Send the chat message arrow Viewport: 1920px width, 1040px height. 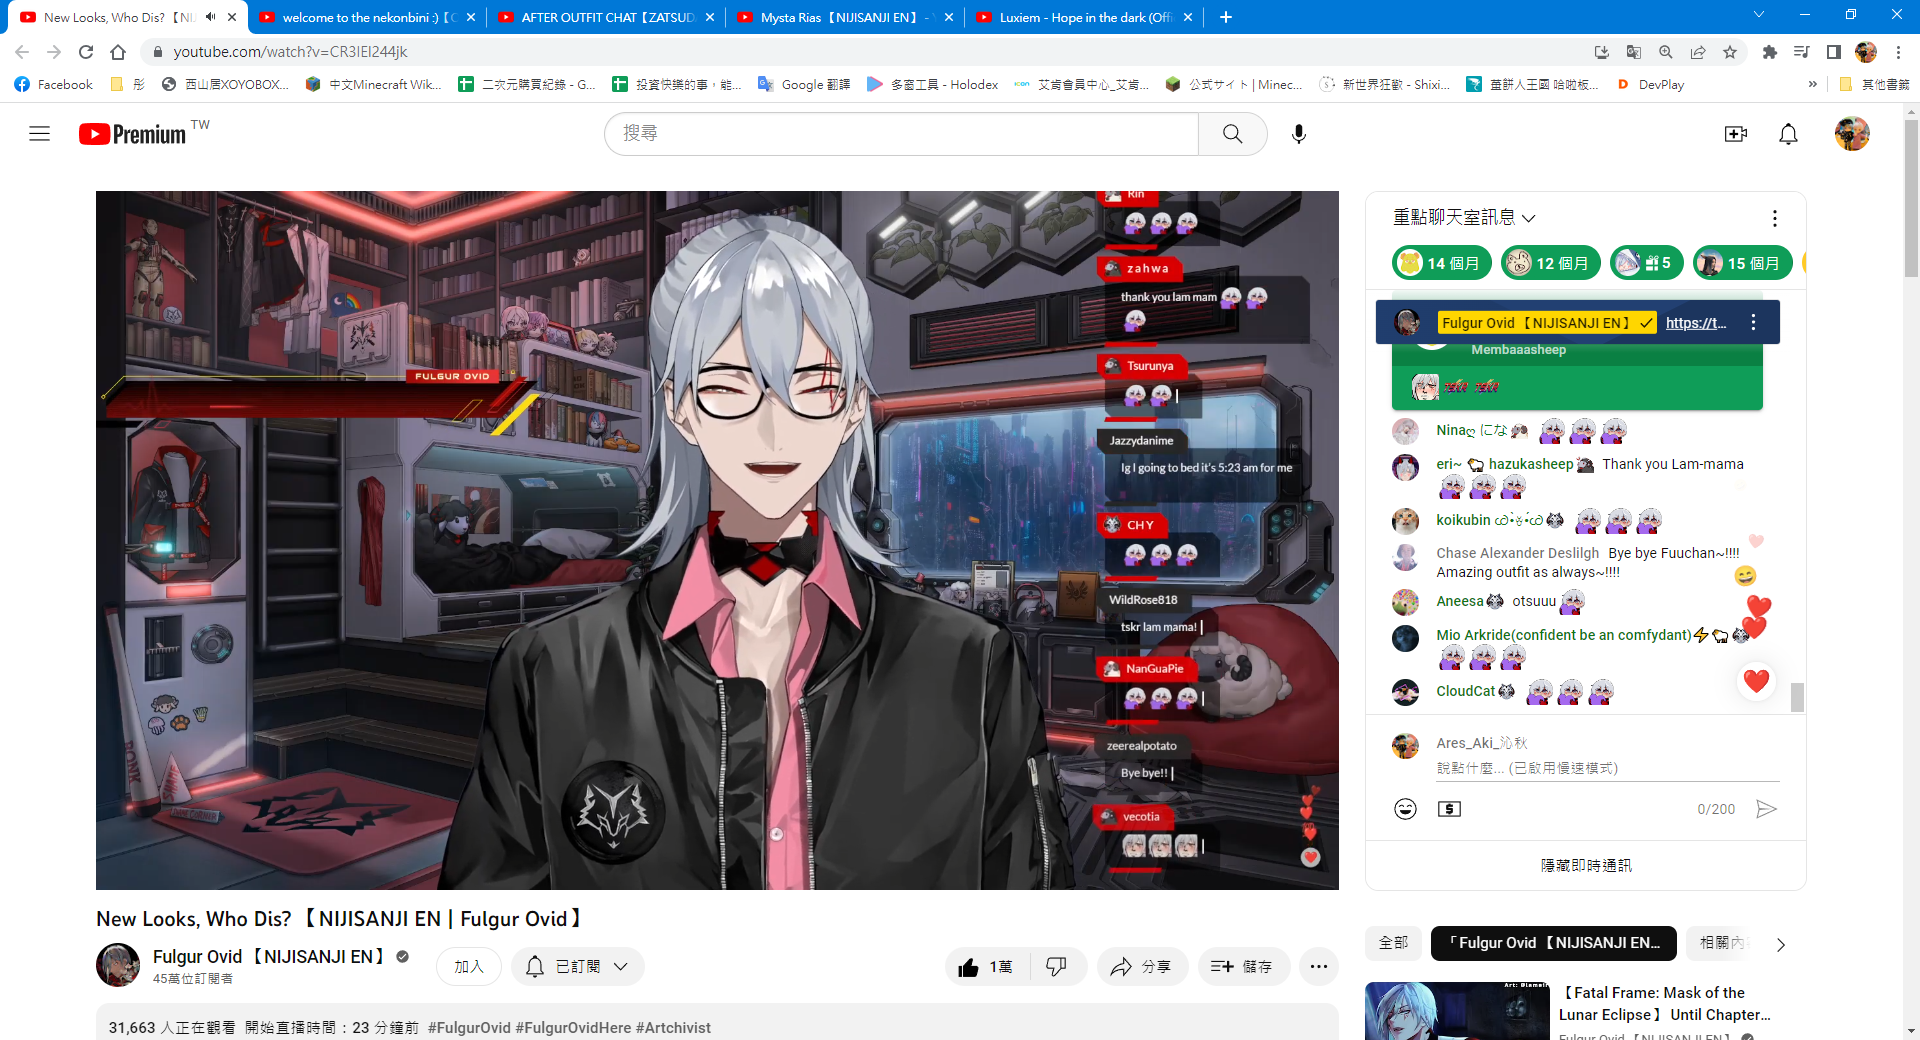[1766, 809]
